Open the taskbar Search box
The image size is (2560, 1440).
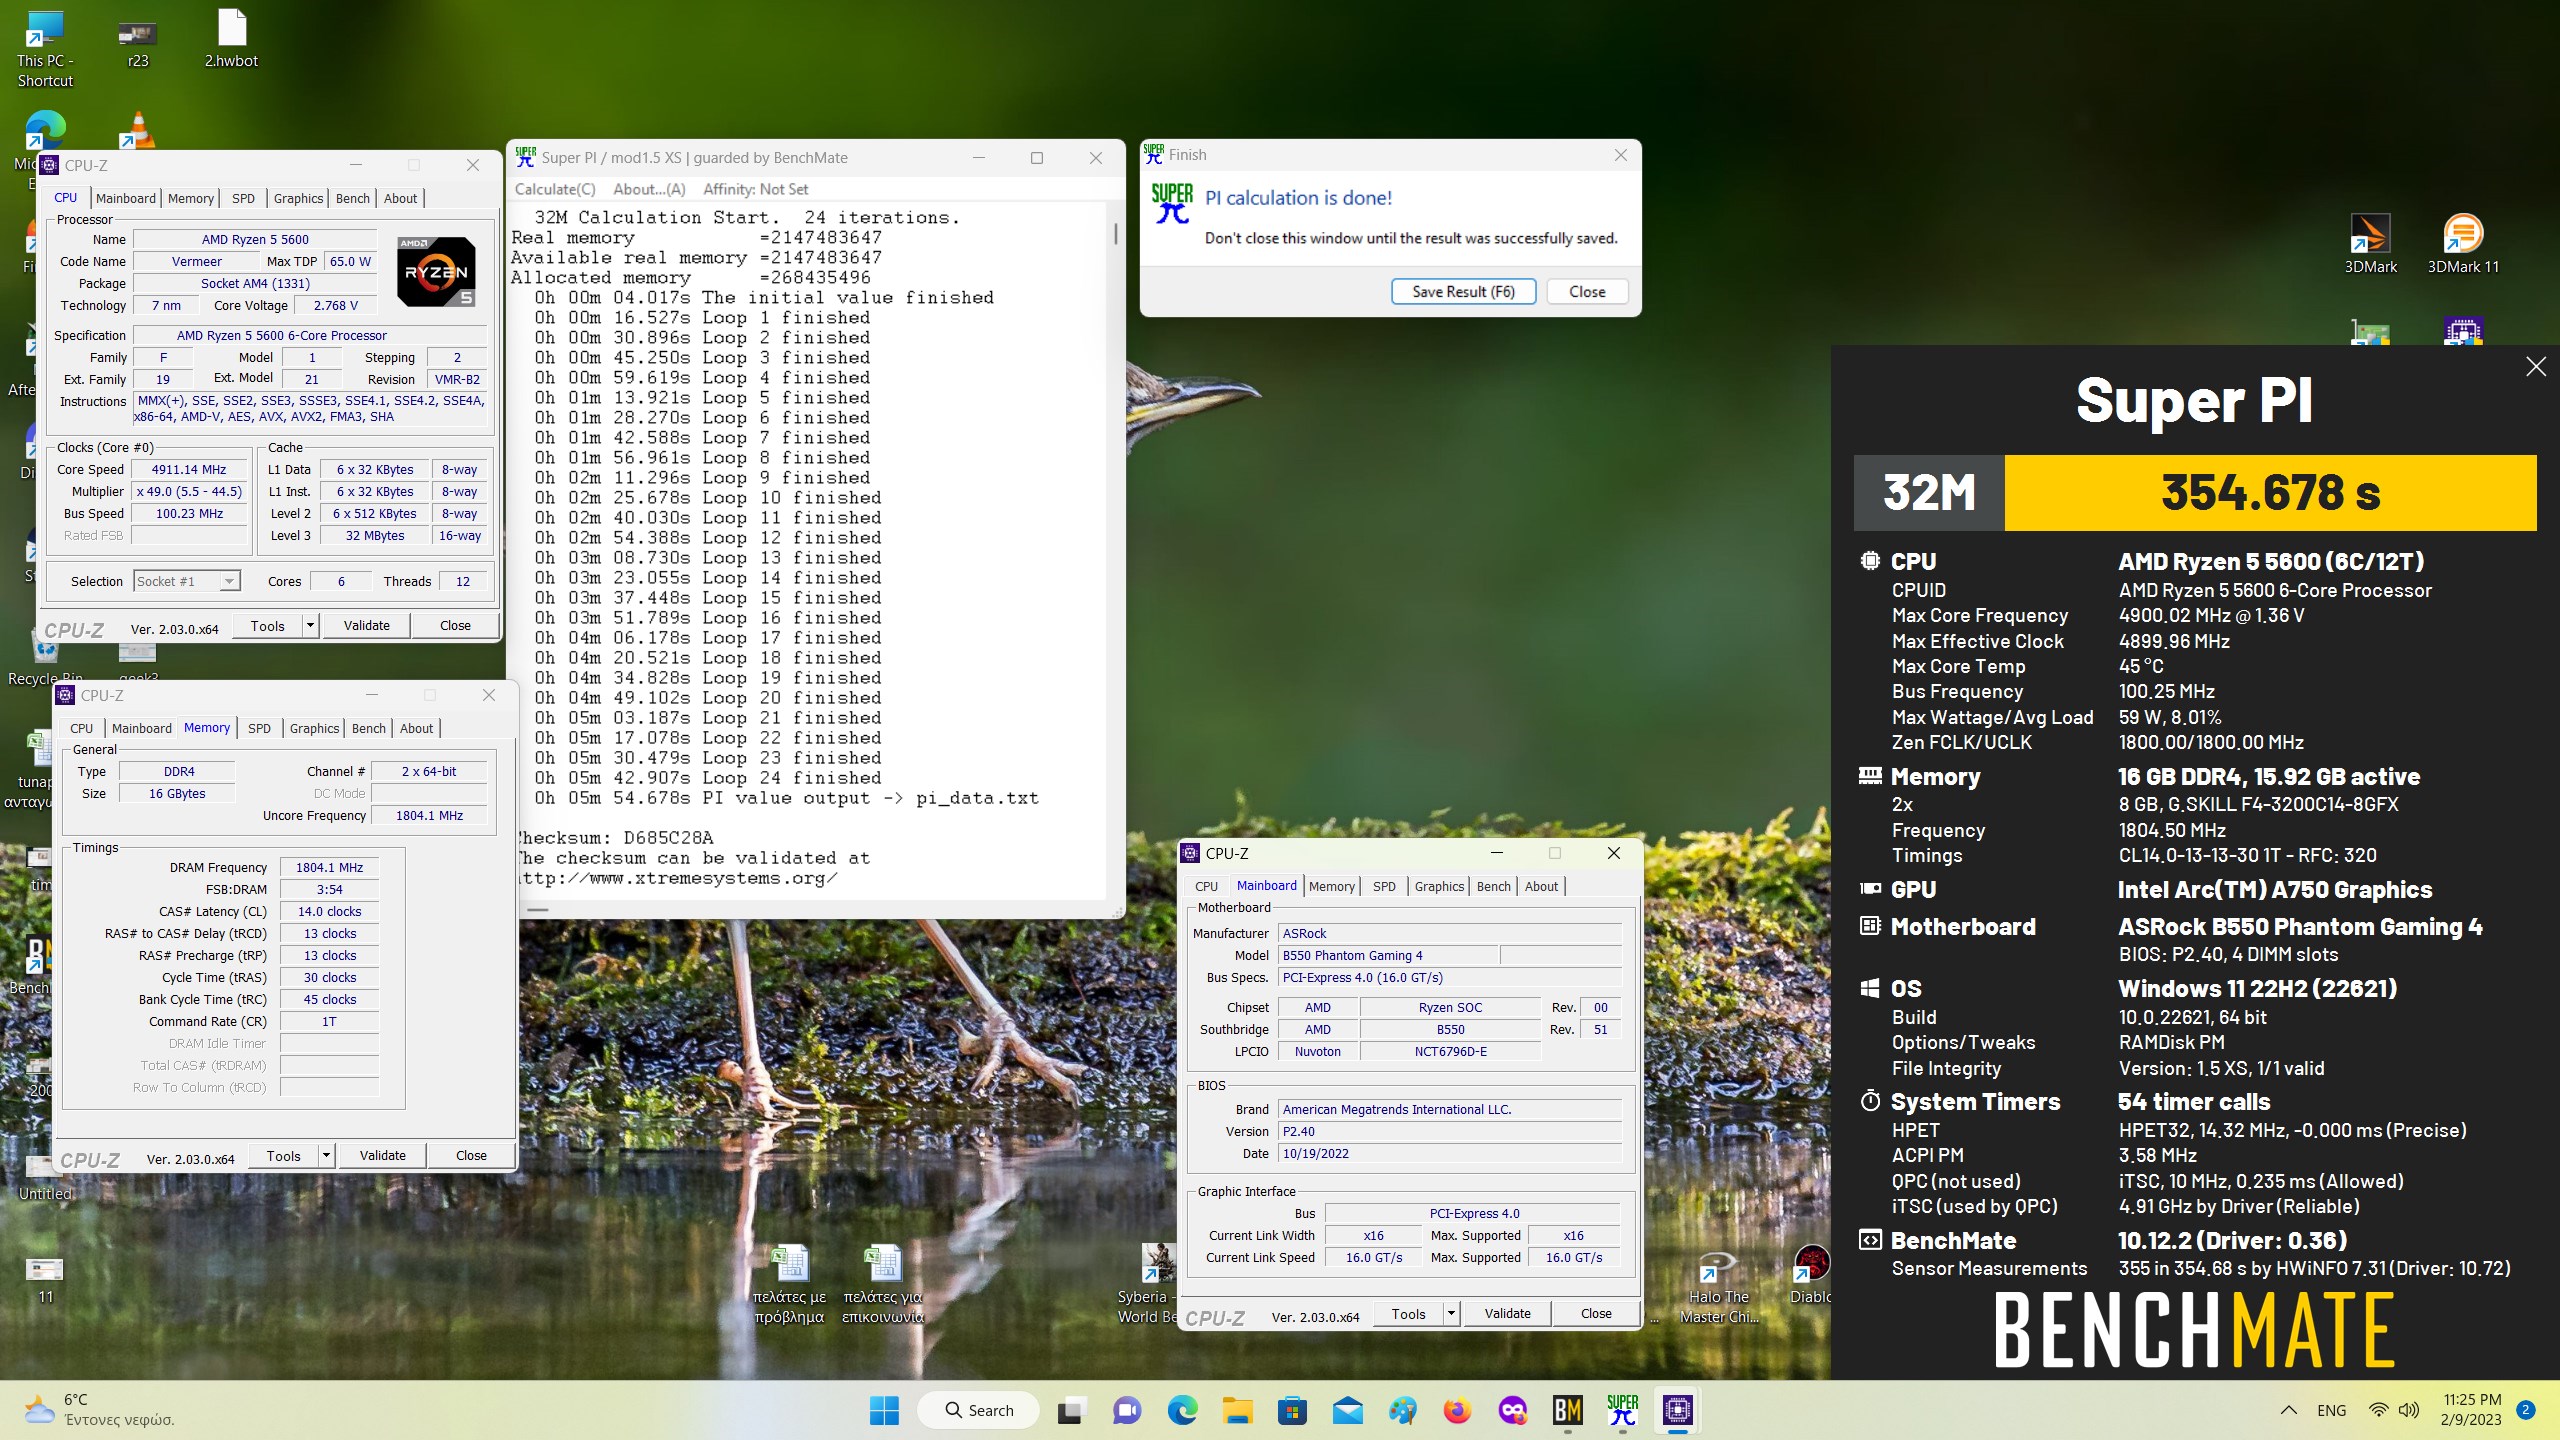[978, 1410]
